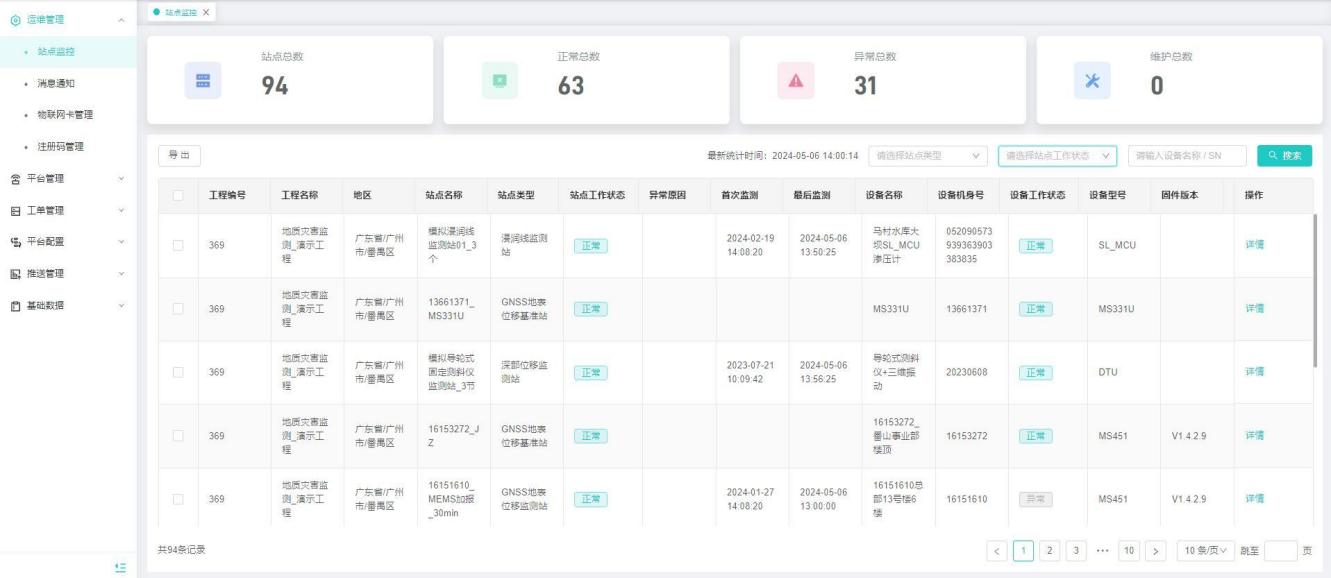Collapse sidebar using bottom fold icon
Viewport: 1331px width, 578px height.
pyautogui.click(x=120, y=567)
